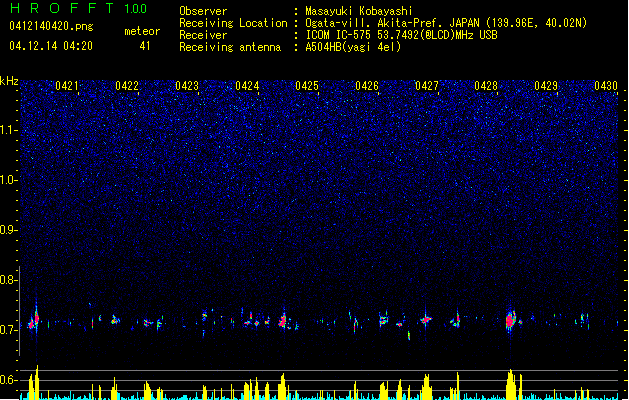The height and width of the screenshot is (400, 629).
Task: Click the 1.0 kHz axis label
Action: pyautogui.click(x=9, y=180)
